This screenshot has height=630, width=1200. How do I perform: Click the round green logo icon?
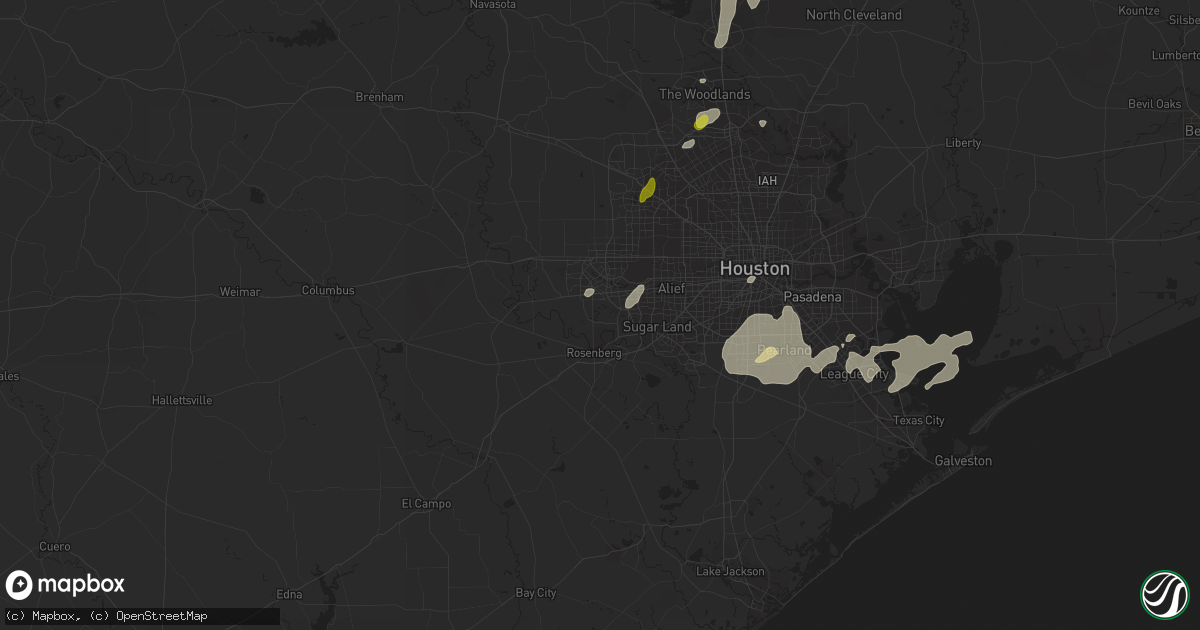1164,594
